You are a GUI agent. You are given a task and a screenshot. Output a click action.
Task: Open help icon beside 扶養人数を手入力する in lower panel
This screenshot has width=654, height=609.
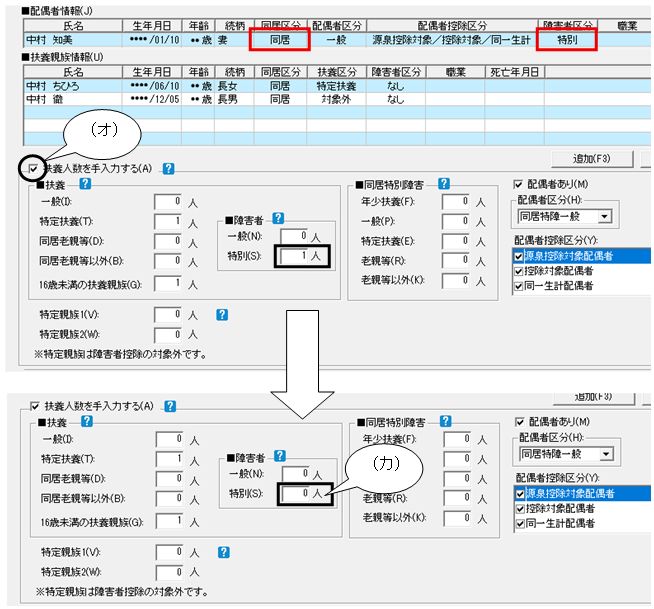[x=170, y=406]
